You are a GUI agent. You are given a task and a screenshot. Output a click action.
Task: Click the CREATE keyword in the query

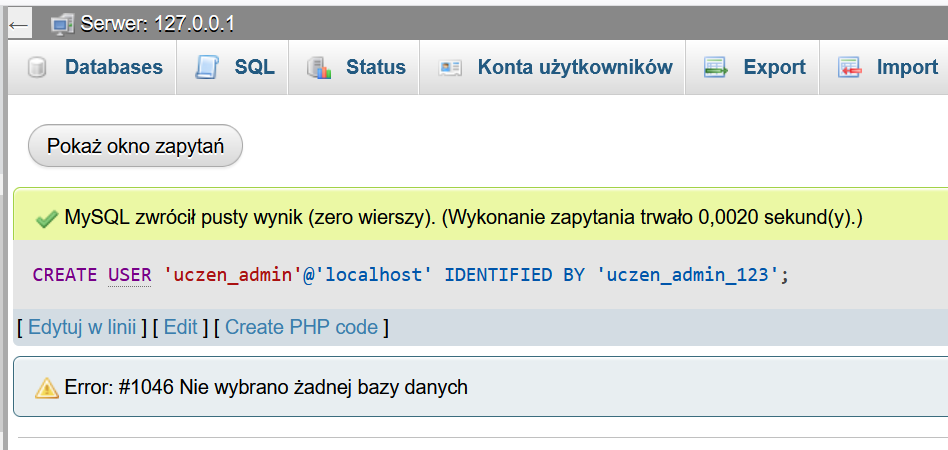[65, 274]
